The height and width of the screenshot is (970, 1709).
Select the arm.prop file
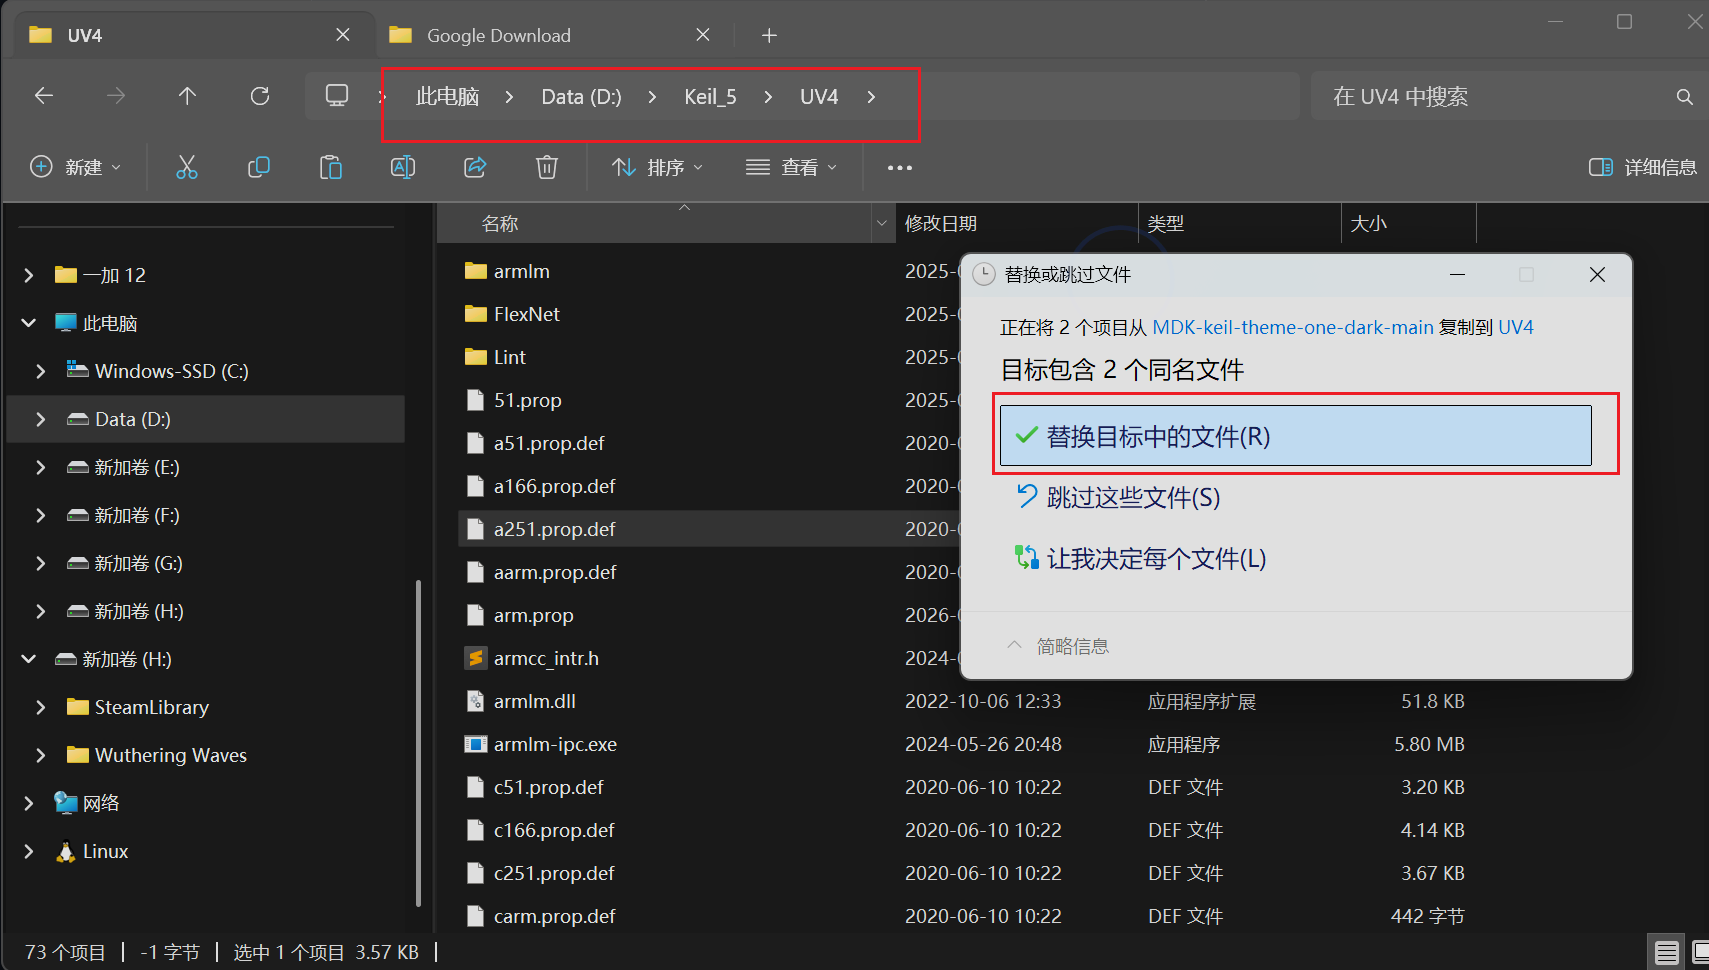click(x=533, y=615)
